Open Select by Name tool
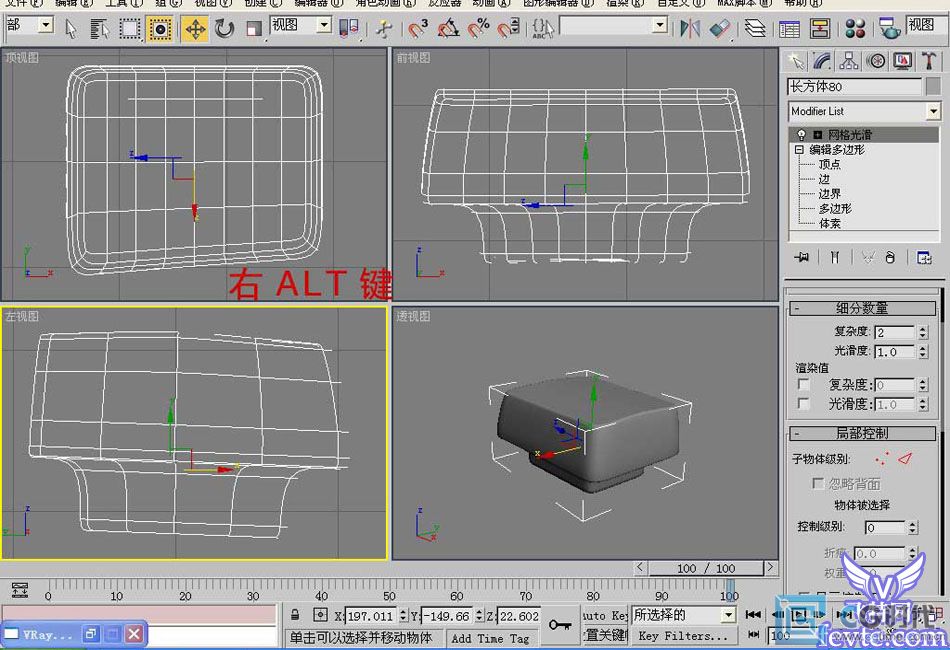The image size is (950, 650). (x=99, y=28)
